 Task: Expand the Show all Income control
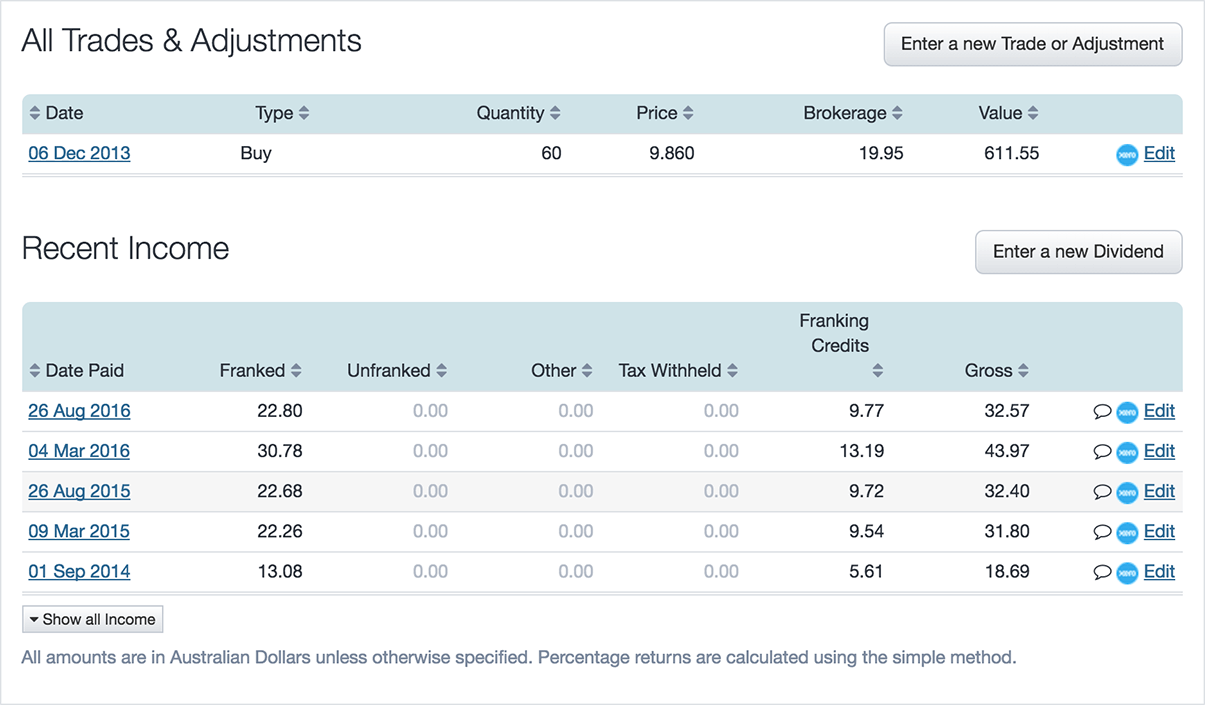point(92,619)
